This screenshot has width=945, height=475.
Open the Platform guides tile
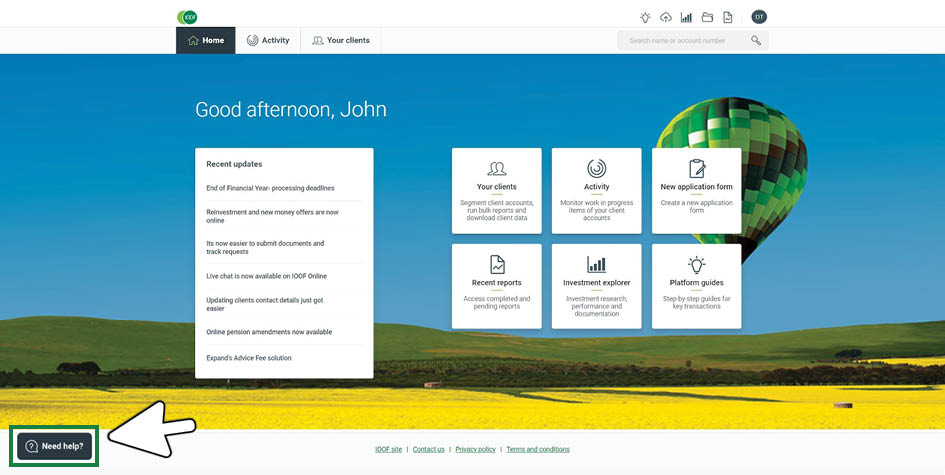pyautogui.click(x=696, y=286)
